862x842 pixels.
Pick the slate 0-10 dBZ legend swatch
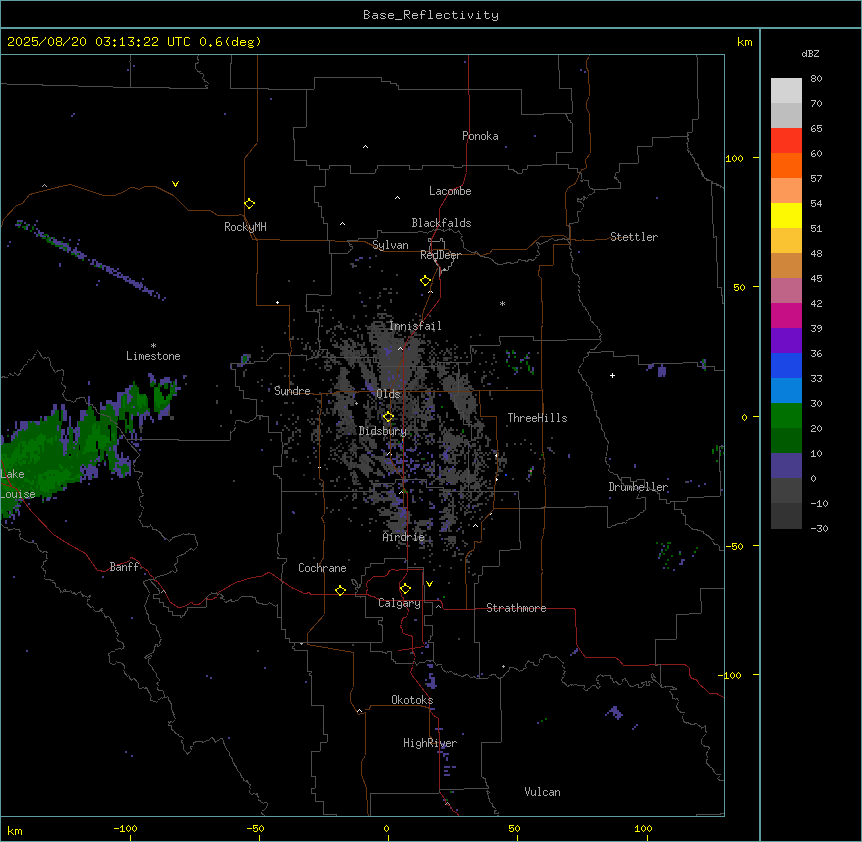pos(786,466)
